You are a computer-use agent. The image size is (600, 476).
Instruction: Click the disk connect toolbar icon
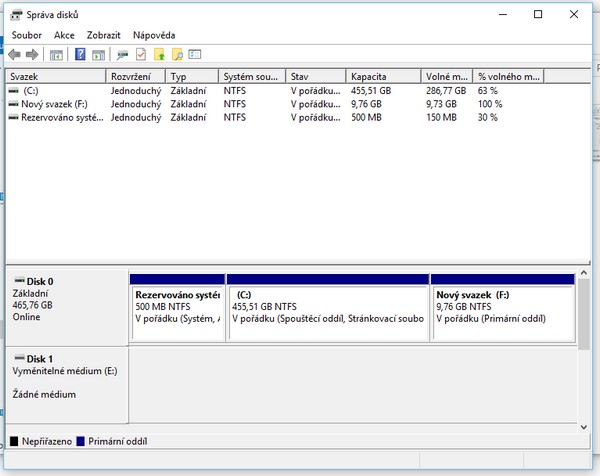tap(123, 54)
